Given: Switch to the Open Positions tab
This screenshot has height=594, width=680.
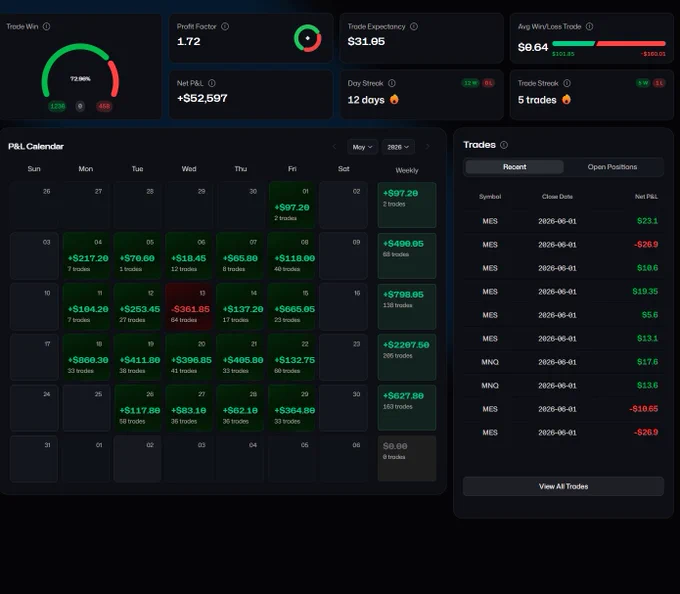Looking at the screenshot, I should pyautogui.click(x=612, y=167).
